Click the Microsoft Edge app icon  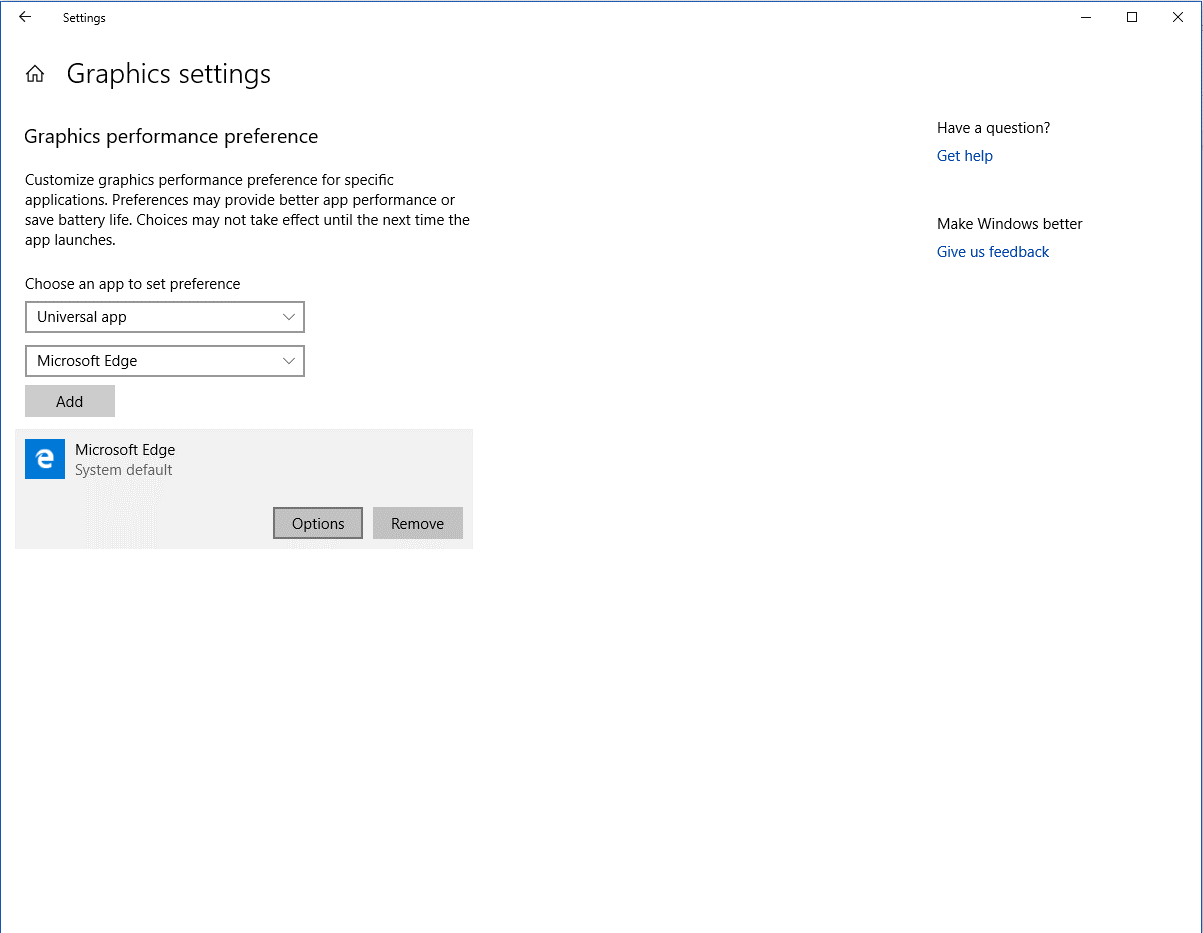click(x=45, y=459)
